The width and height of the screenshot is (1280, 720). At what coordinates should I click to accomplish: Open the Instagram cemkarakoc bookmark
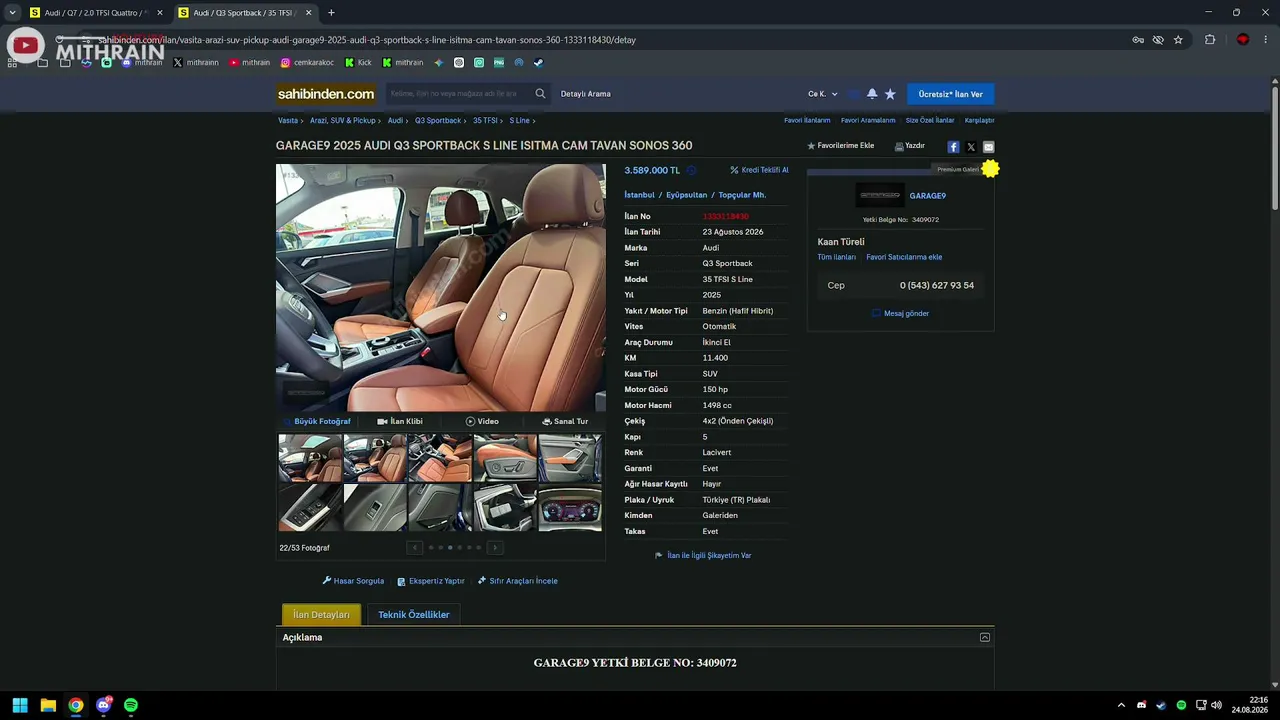click(307, 63)
